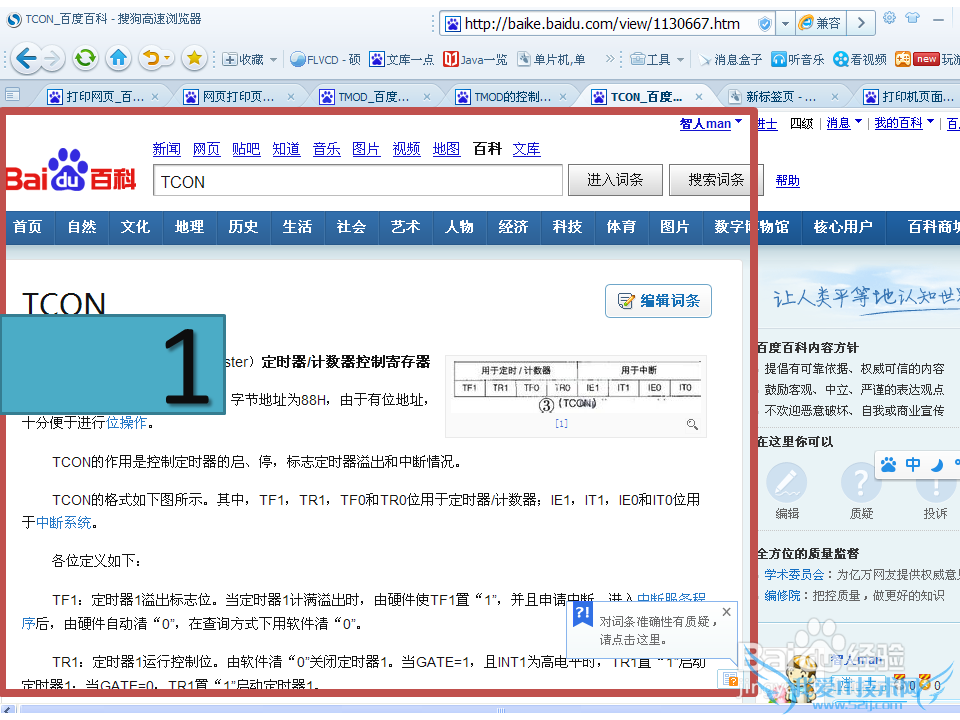
Task: Expand the undo arrow dropdown
Action: tap(168, 59)
